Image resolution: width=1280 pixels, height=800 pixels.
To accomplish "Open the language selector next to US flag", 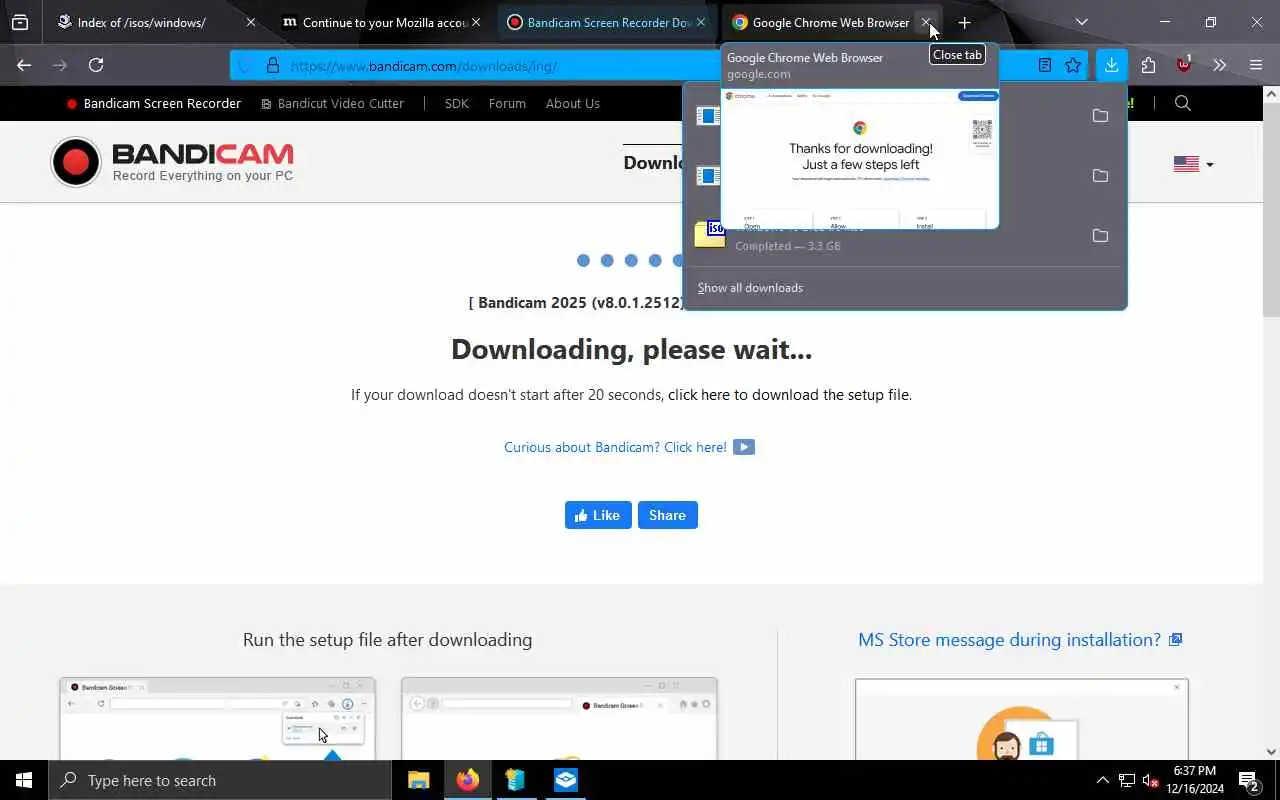I will (1194, 164).
